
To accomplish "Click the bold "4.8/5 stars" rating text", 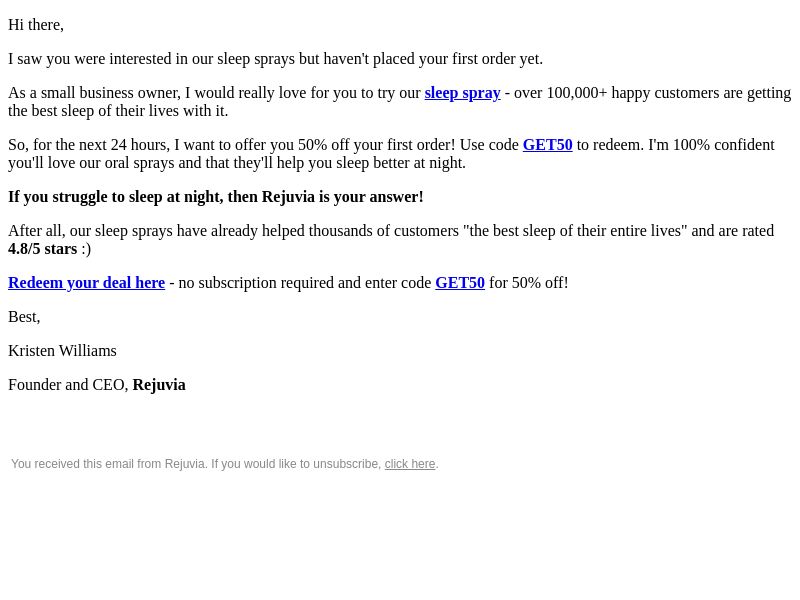I will click(x=42, y=249).
